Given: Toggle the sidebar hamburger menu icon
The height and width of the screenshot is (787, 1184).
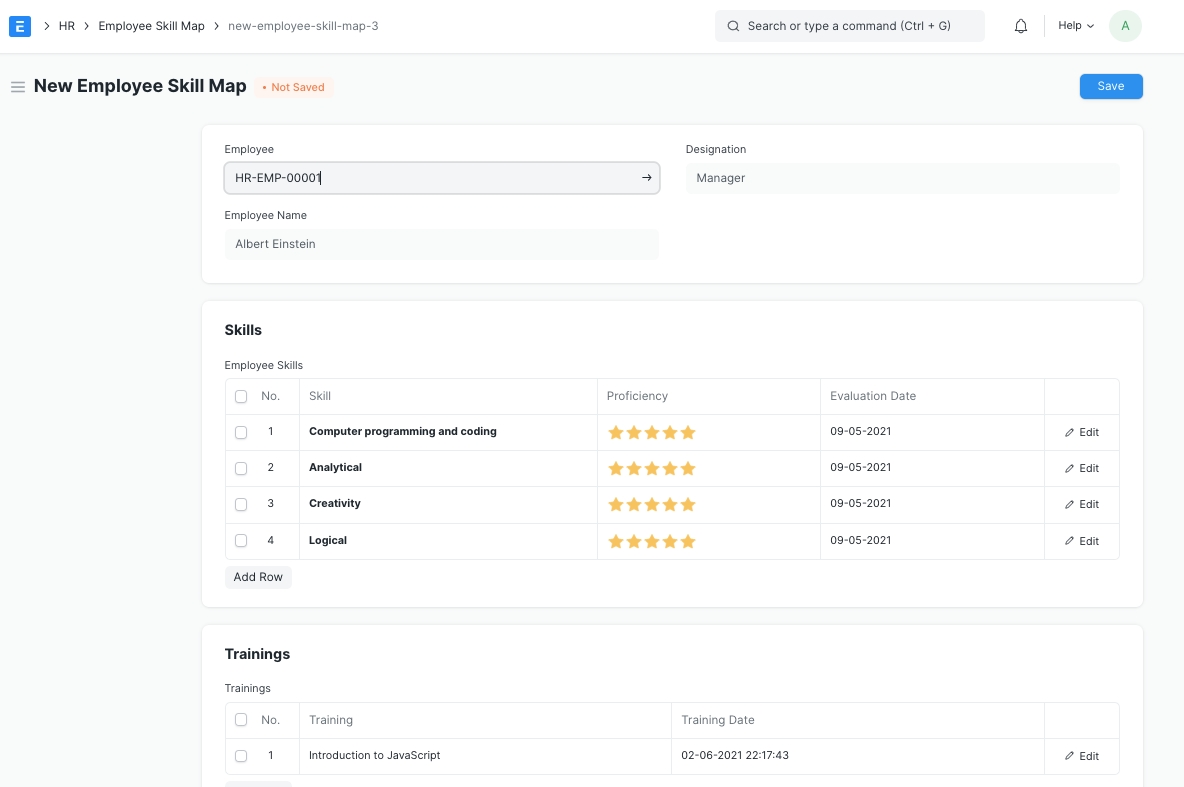Looking at the screenshot, I should pos(18,87).
